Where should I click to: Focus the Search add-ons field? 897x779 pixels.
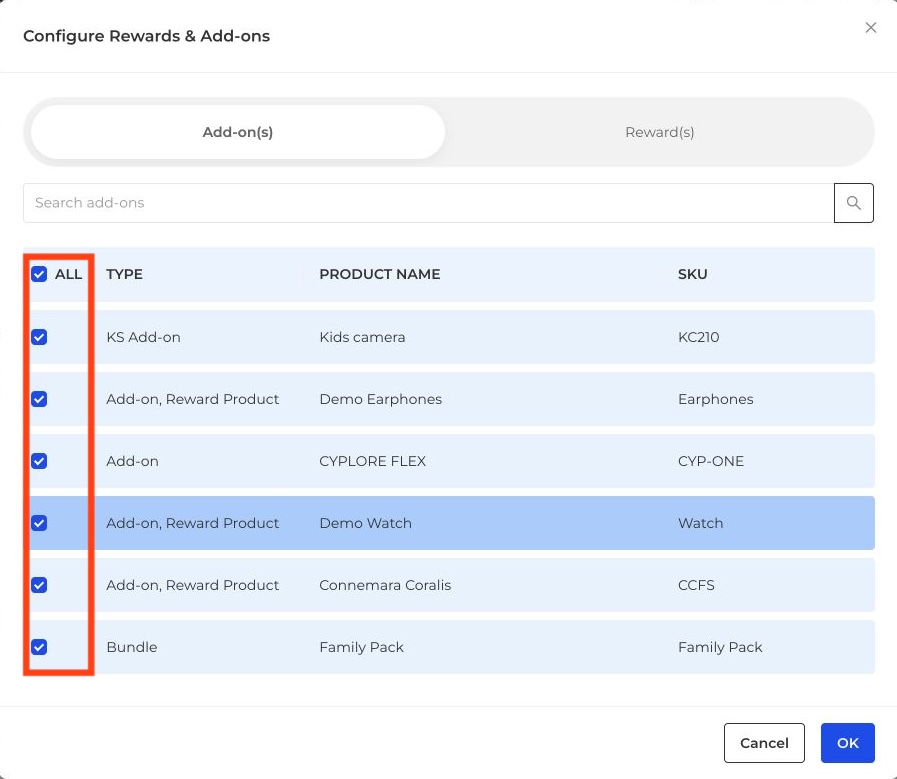(x=428, y=203)
